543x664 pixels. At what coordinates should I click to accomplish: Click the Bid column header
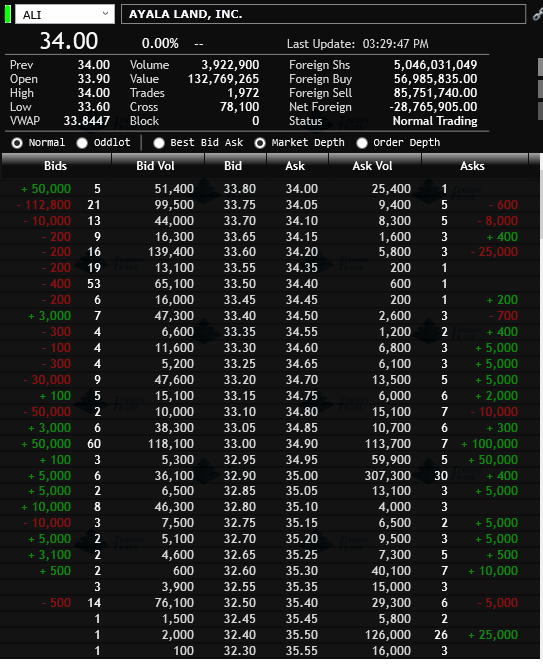coord(235,166)
